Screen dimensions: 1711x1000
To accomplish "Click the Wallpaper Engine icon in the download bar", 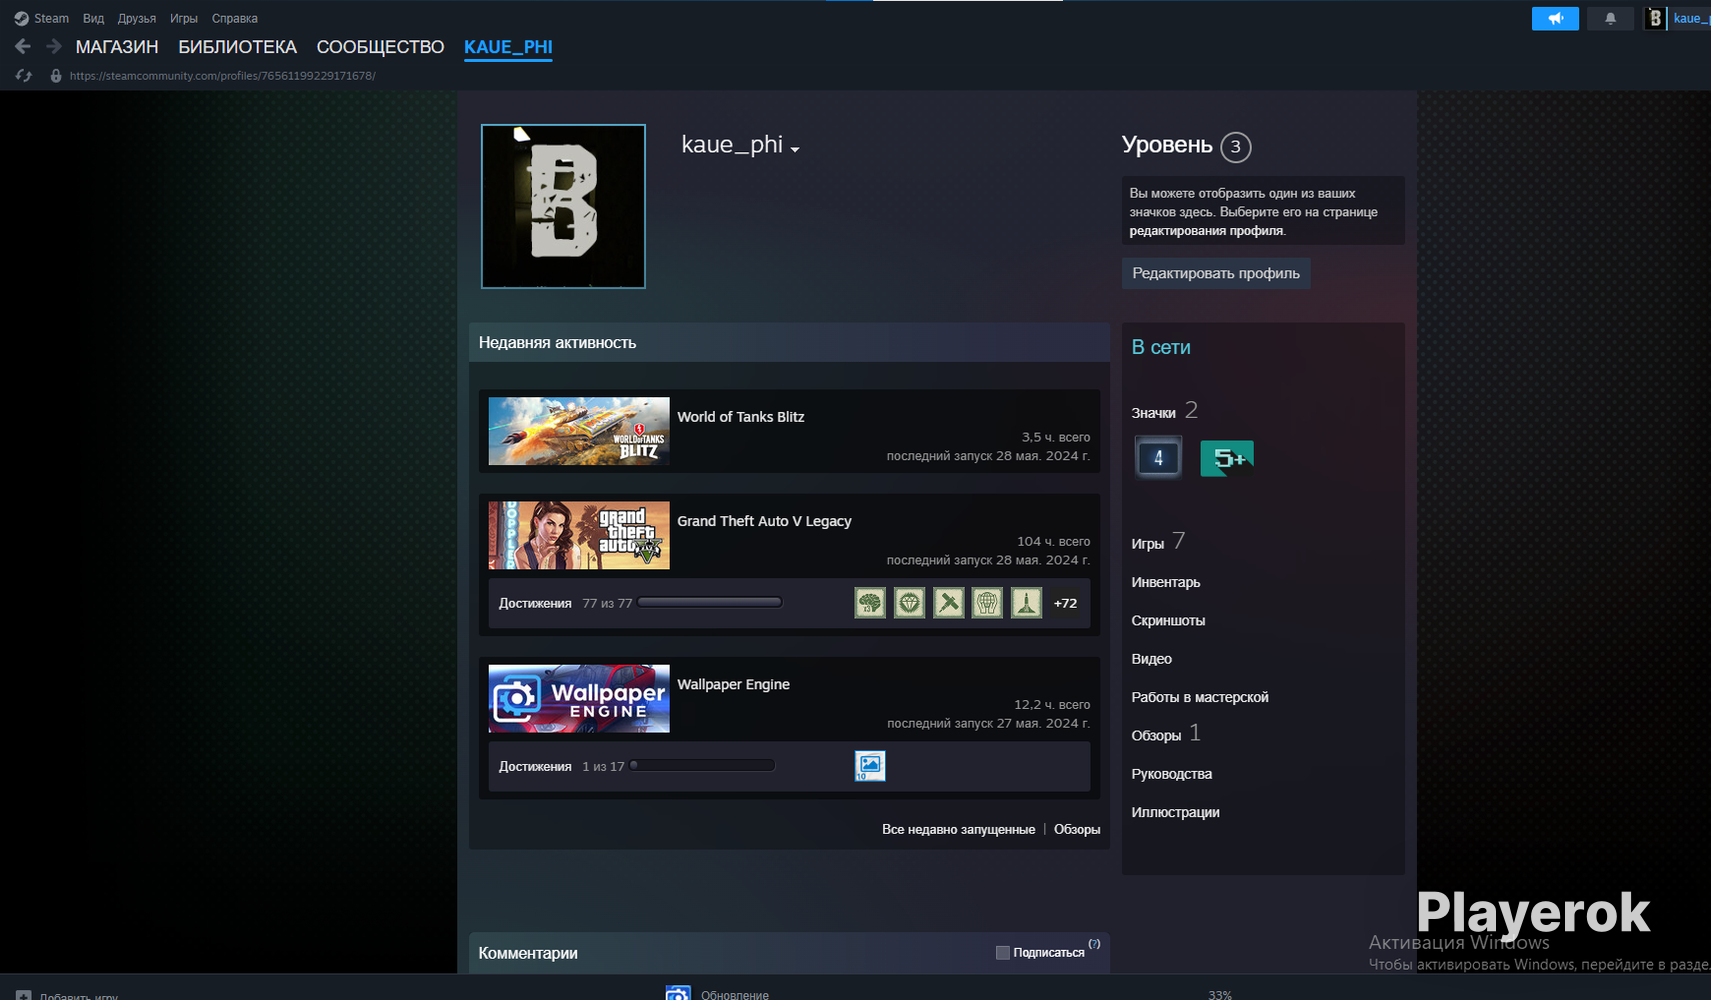I will tap(678, 994).
